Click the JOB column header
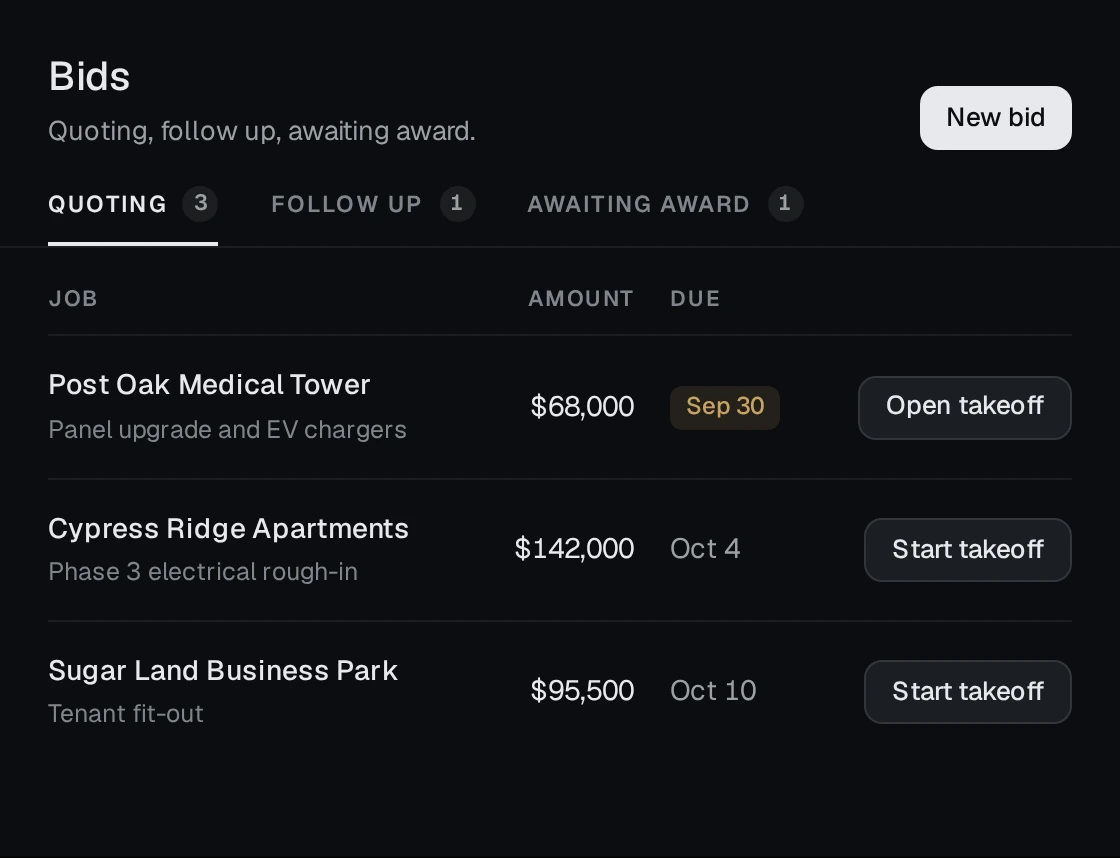The width and height of the screenshot is (1120, 858). [73, 299]
